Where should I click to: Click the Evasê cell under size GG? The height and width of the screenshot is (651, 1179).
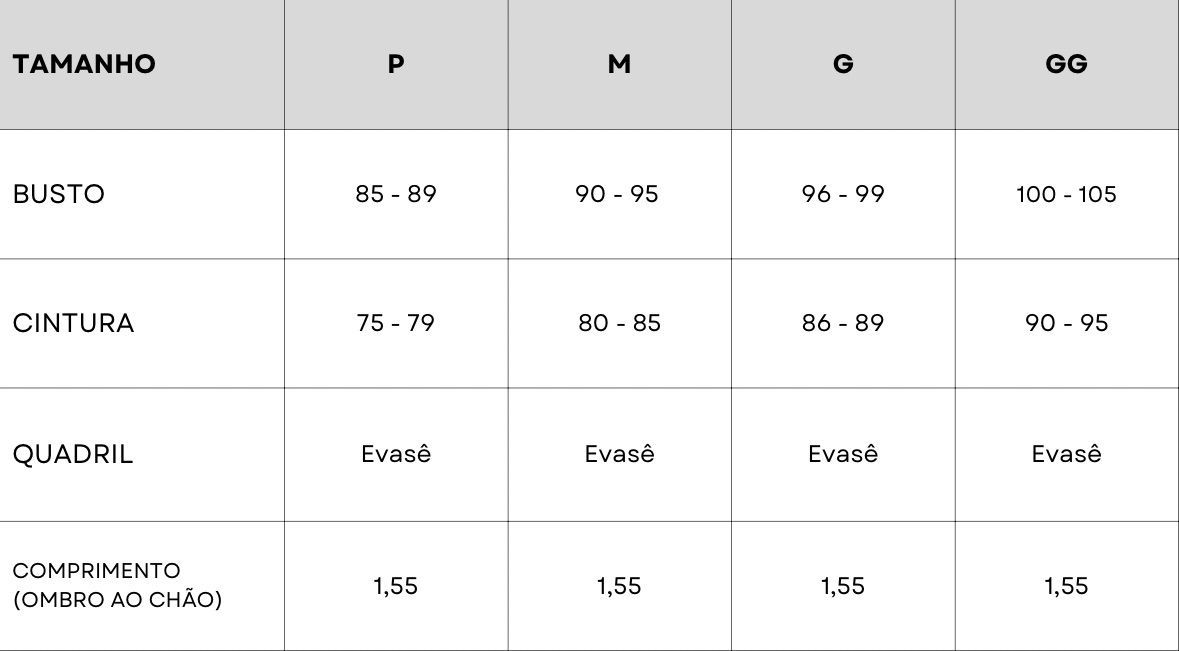click(x=1066, y=453)
